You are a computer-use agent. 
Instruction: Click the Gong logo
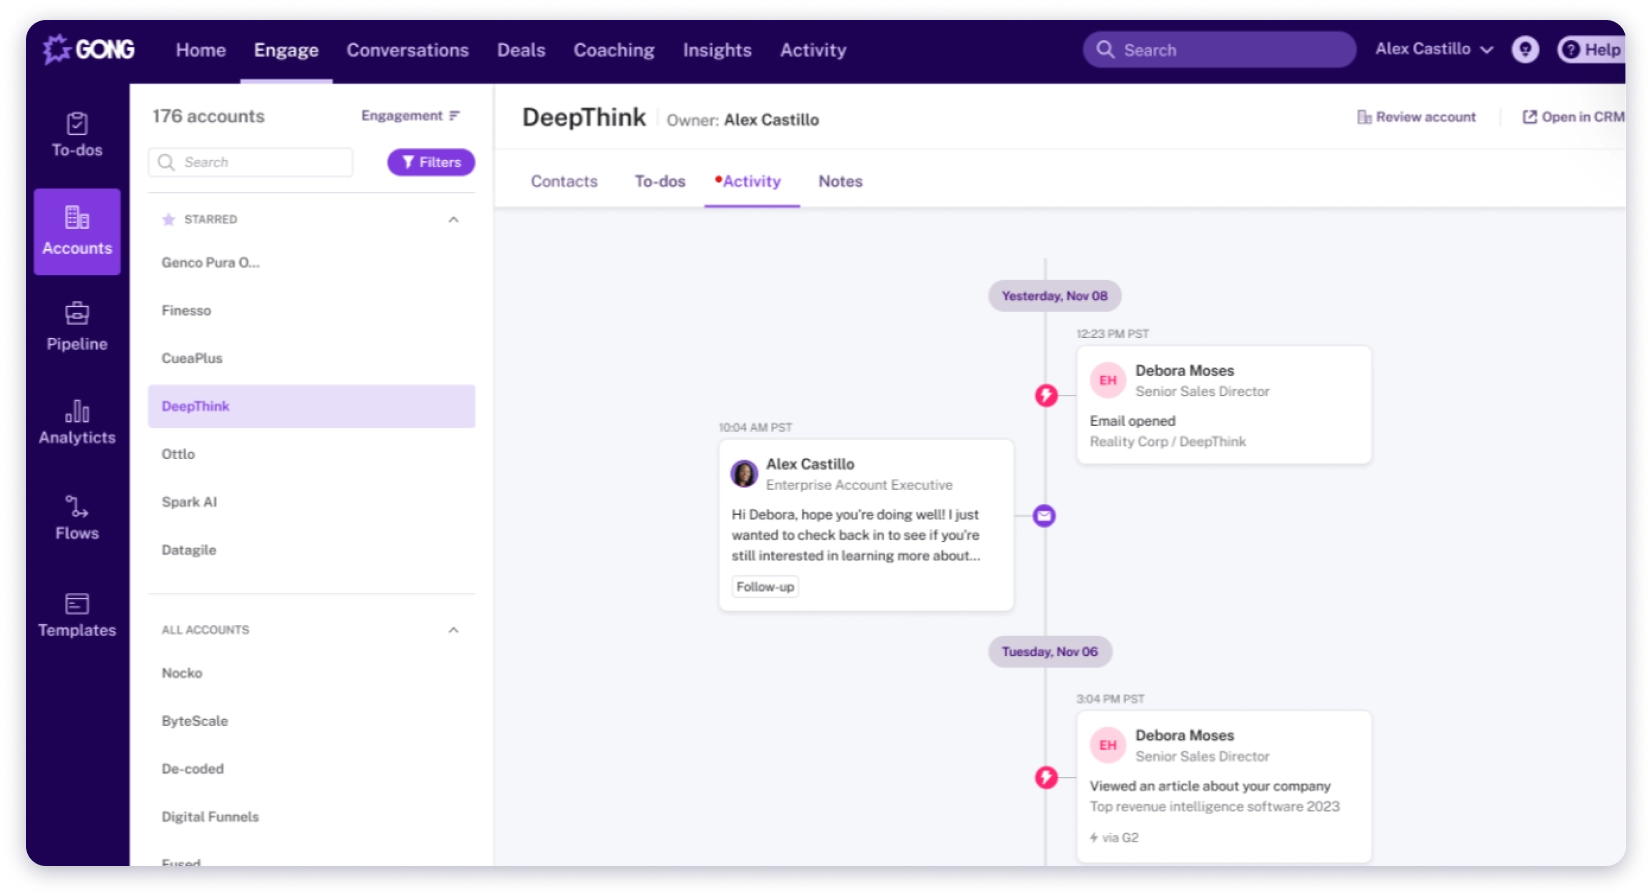(x=88, y=49)
